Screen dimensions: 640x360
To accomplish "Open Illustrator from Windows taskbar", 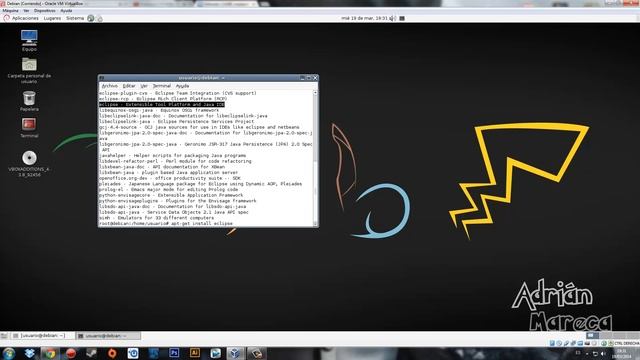I will [x=195, y=353].
